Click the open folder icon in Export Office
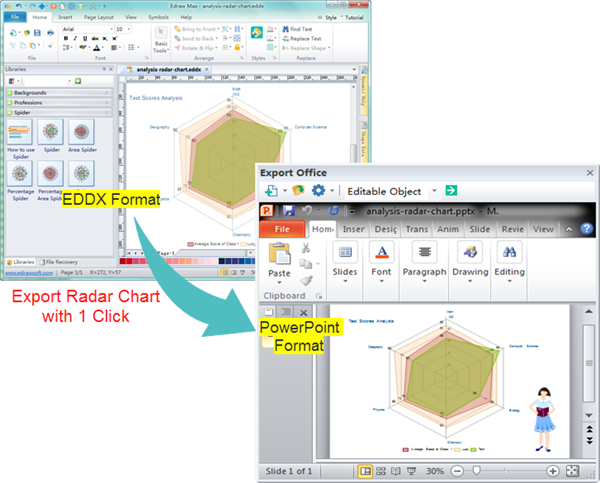The width and height of the screenshot is (600, 483). pyautogui.click(x=298, y=190)
